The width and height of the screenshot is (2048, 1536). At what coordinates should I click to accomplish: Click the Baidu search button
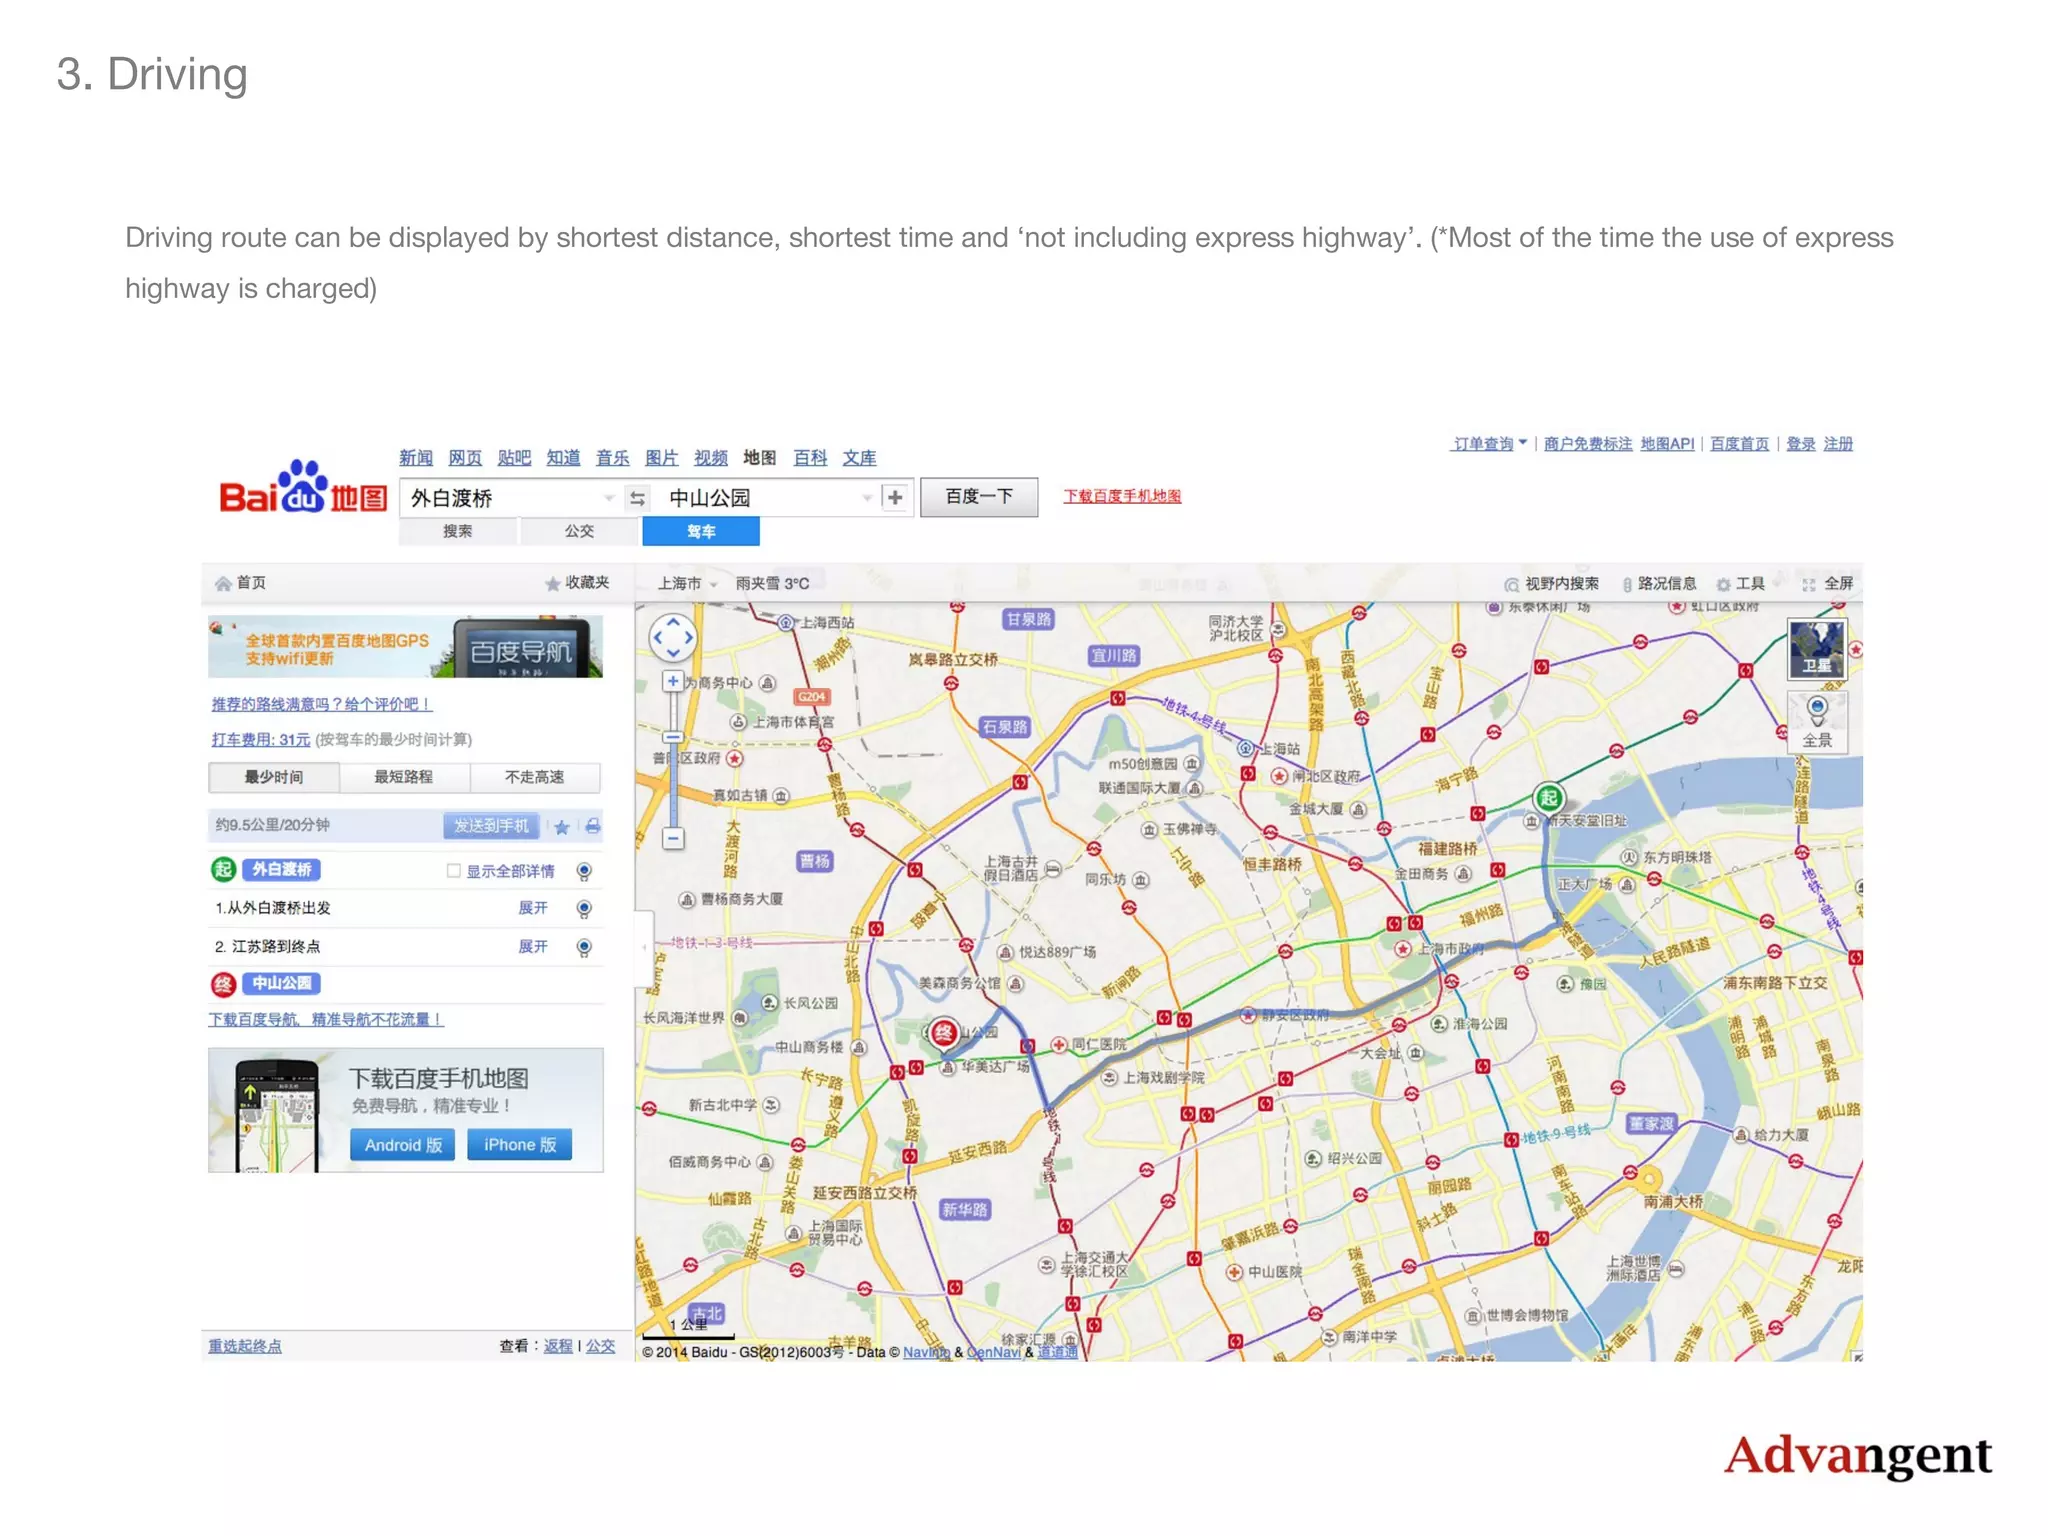click(x=978, y=496)
